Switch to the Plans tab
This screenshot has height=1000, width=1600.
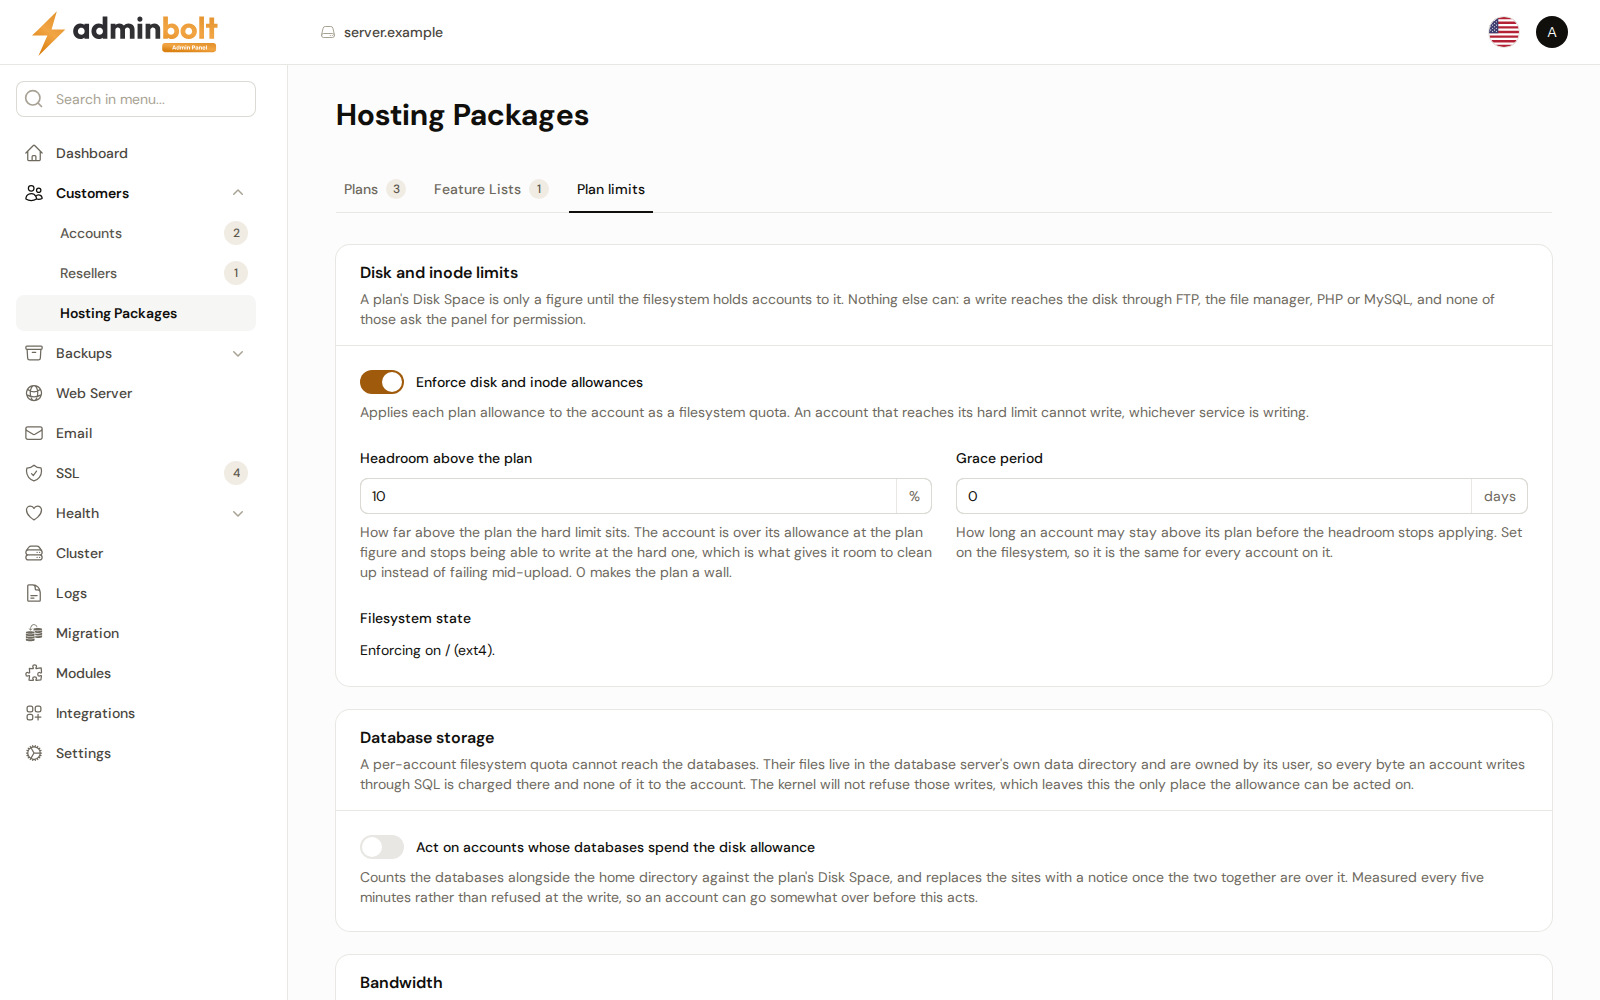pyautogui.click(x=374, y=189)
